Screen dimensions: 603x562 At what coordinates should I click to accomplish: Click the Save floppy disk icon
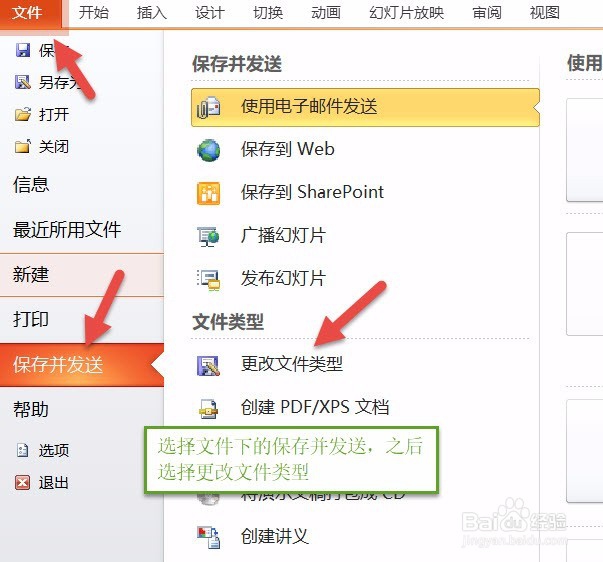point(23,50)
